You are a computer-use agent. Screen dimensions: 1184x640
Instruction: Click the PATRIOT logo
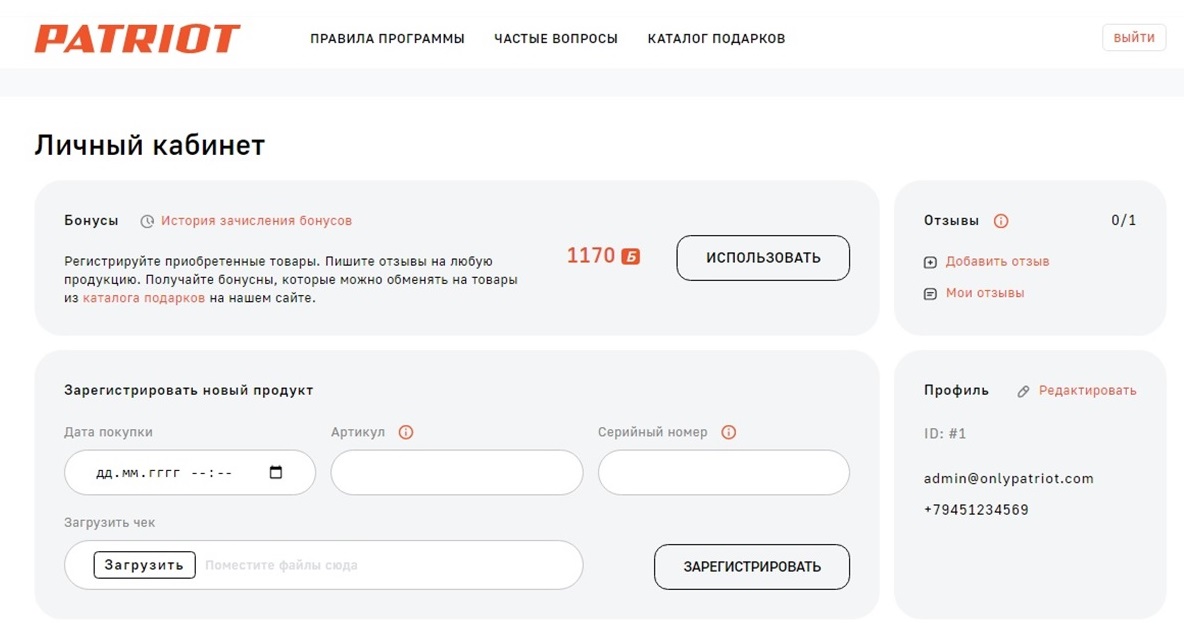coord(137,39)
